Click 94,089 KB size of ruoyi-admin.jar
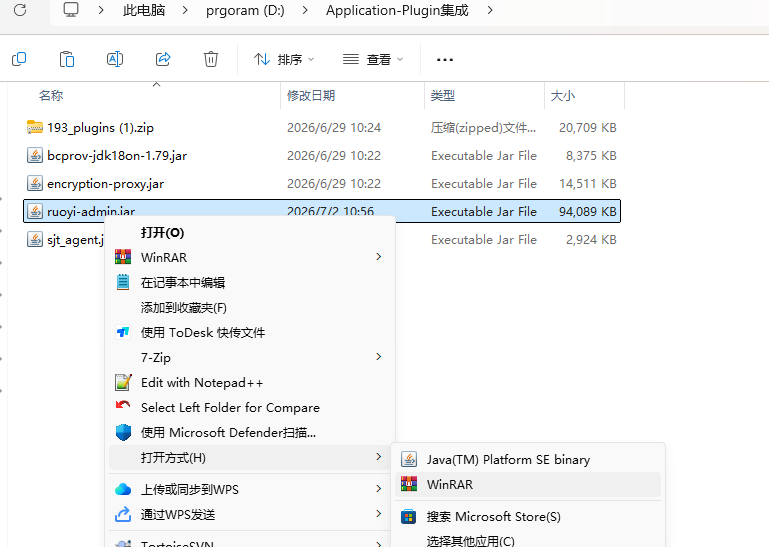 coord(588,211)
